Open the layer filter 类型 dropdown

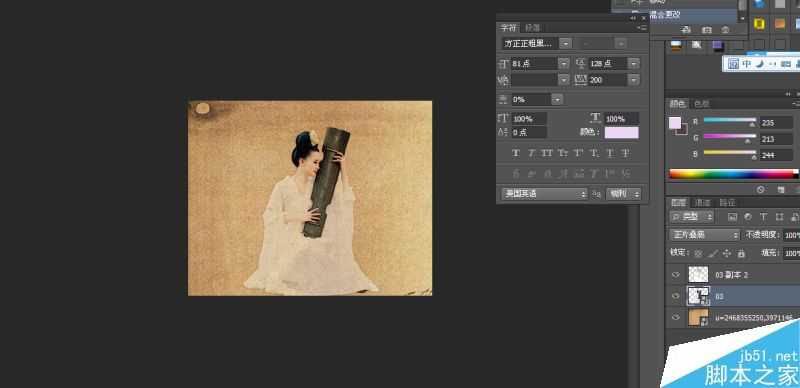(x=691, y=217)
